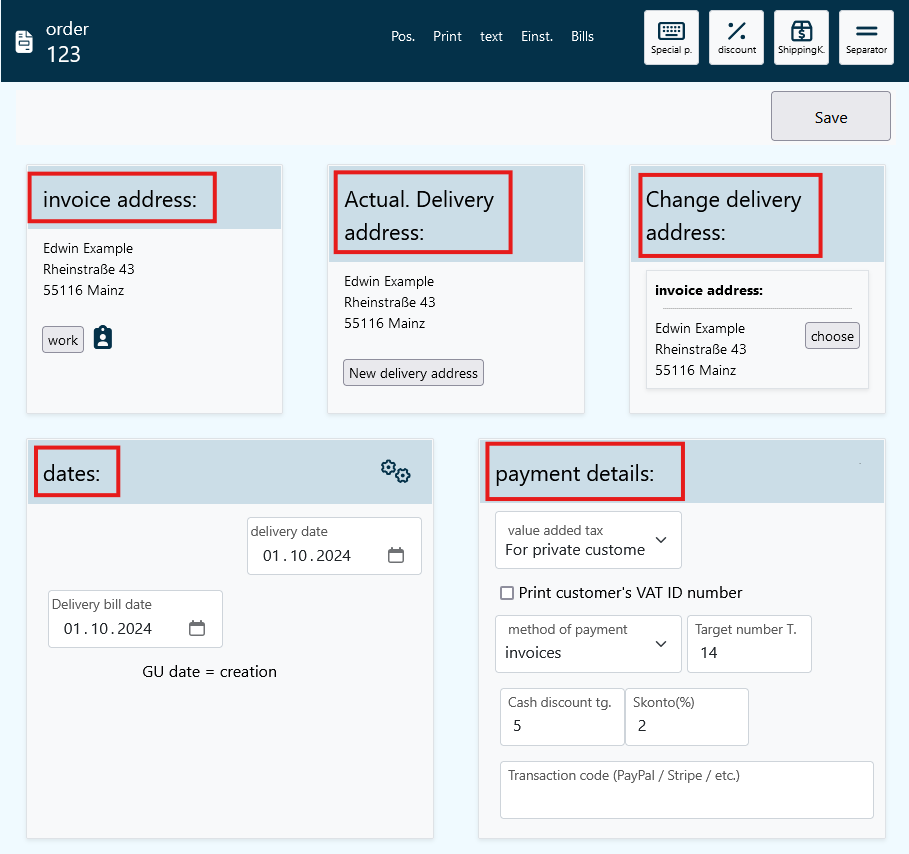This screenshot has width=909, height=854.
Task: Switch to the Bills menu
Action: pyautogui.click(x=582, y=37)
